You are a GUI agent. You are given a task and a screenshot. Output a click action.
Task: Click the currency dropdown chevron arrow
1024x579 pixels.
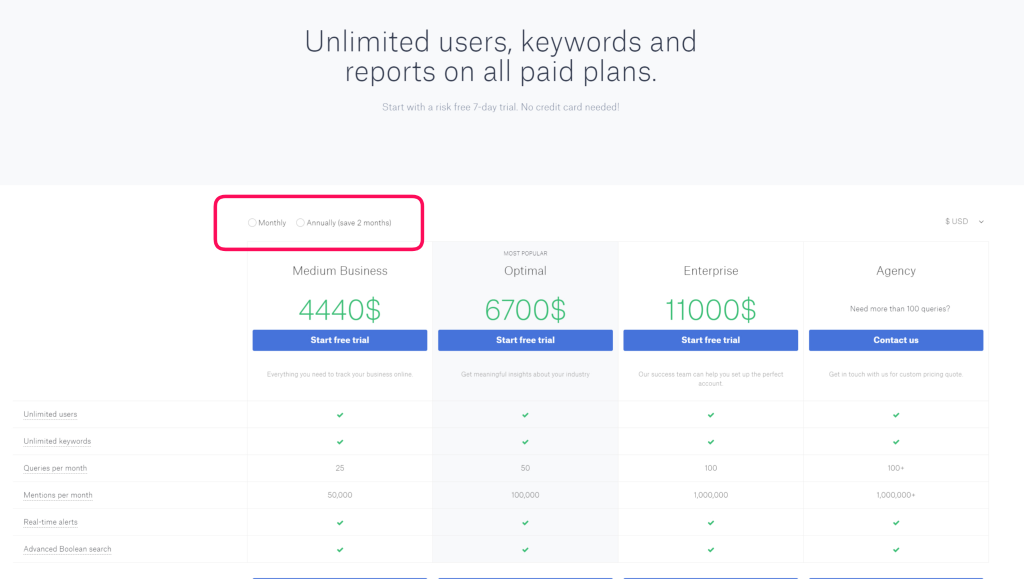tap(981, 222)
